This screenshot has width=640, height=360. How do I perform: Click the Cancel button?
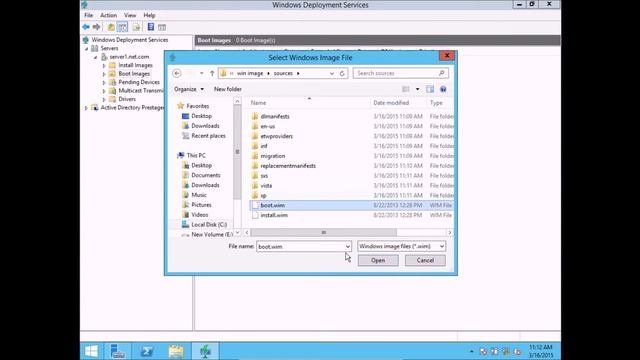pyautogui.click(x=425, y=260)
